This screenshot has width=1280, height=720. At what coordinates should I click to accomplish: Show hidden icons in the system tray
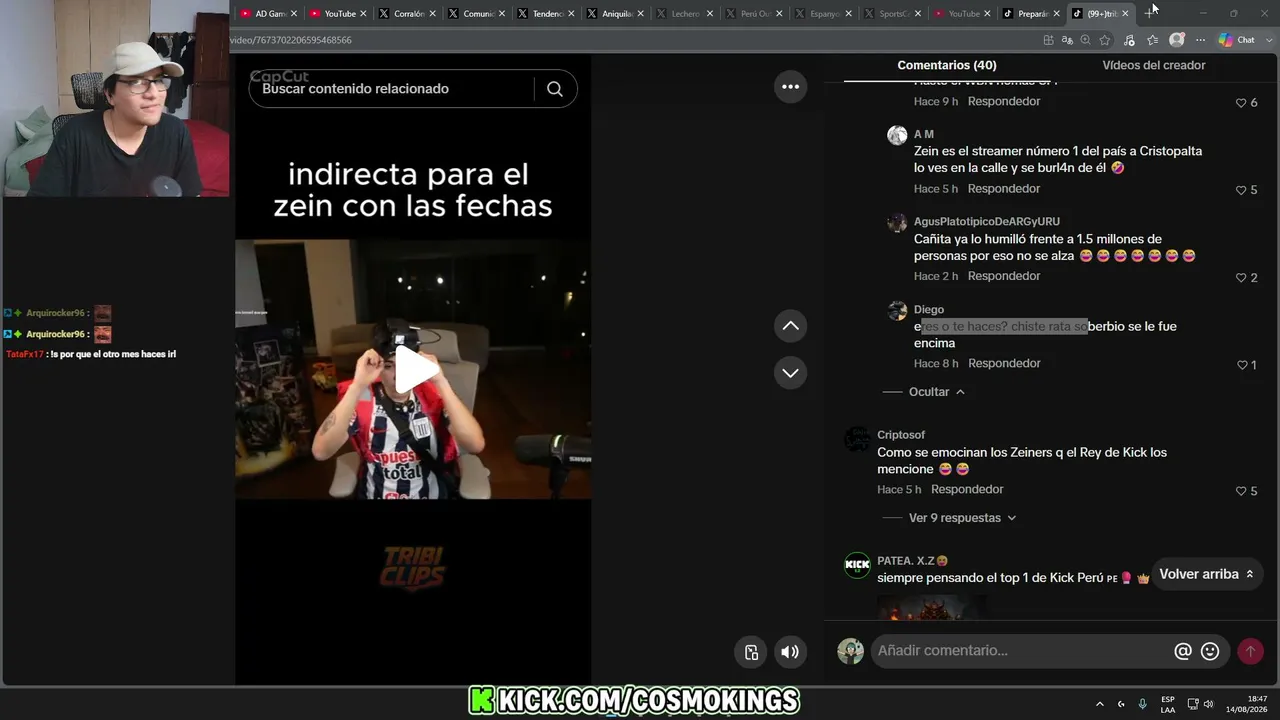[1100, 704]
